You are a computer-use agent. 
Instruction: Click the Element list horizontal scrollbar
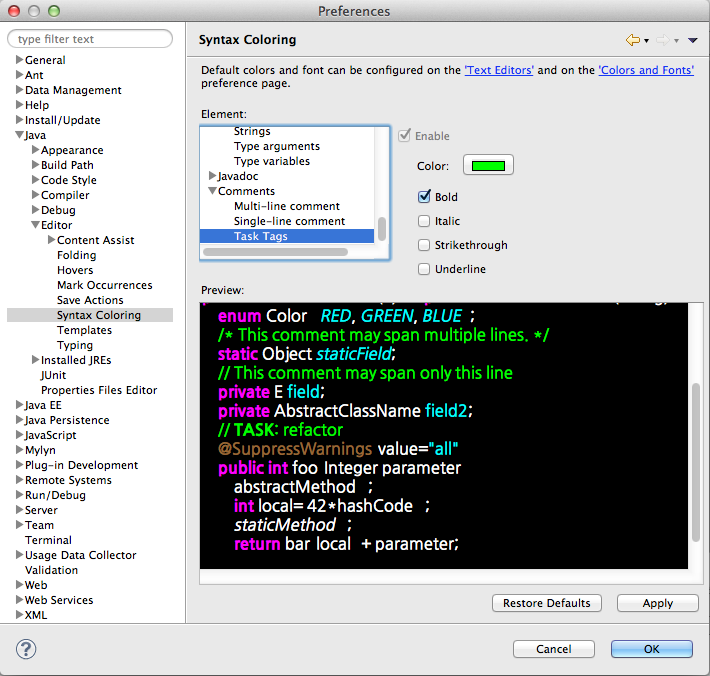coord(275,252)
